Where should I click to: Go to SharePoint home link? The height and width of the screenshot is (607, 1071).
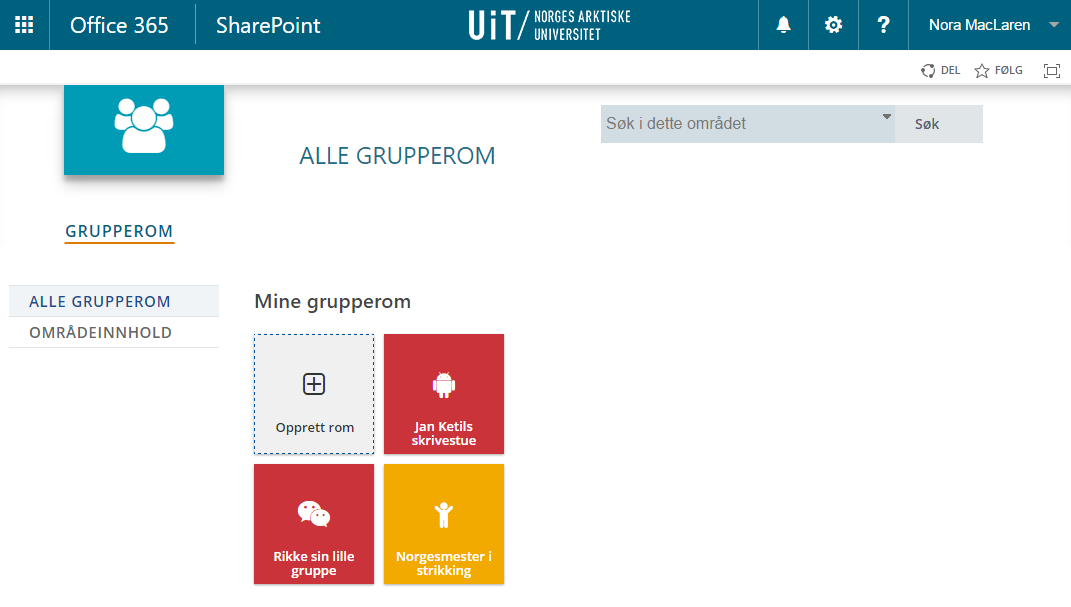(x=268, y=25)
